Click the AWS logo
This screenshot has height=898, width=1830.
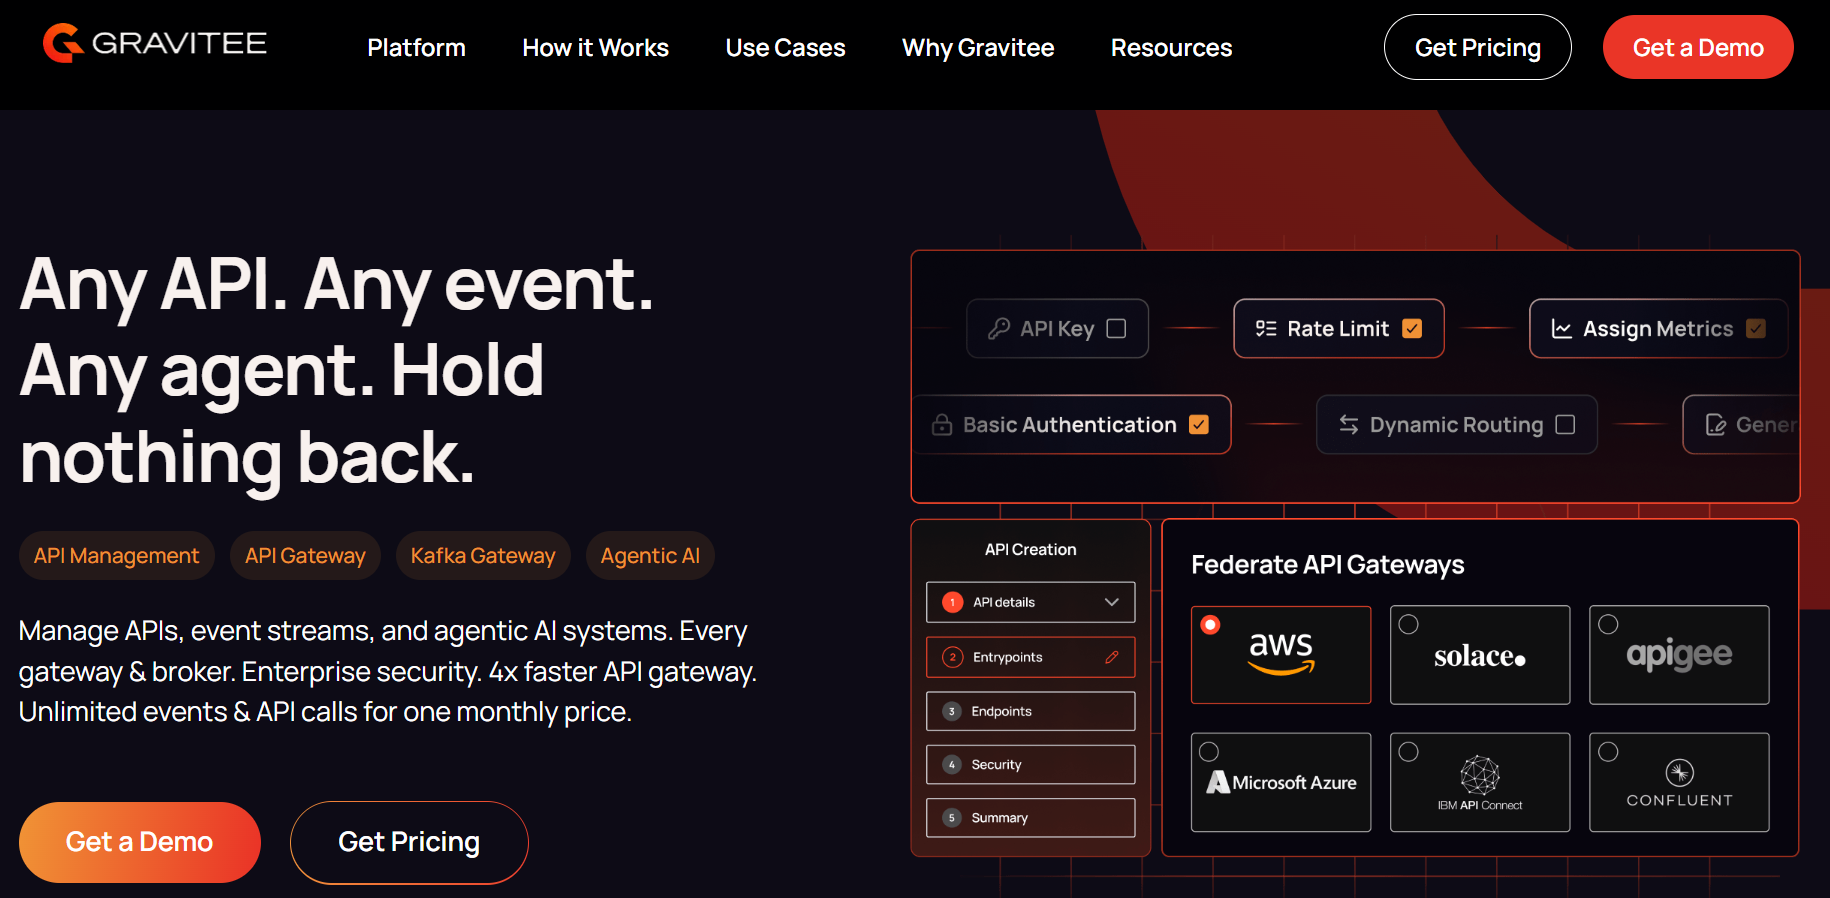pyautogui.click(x=1281, y=653)
